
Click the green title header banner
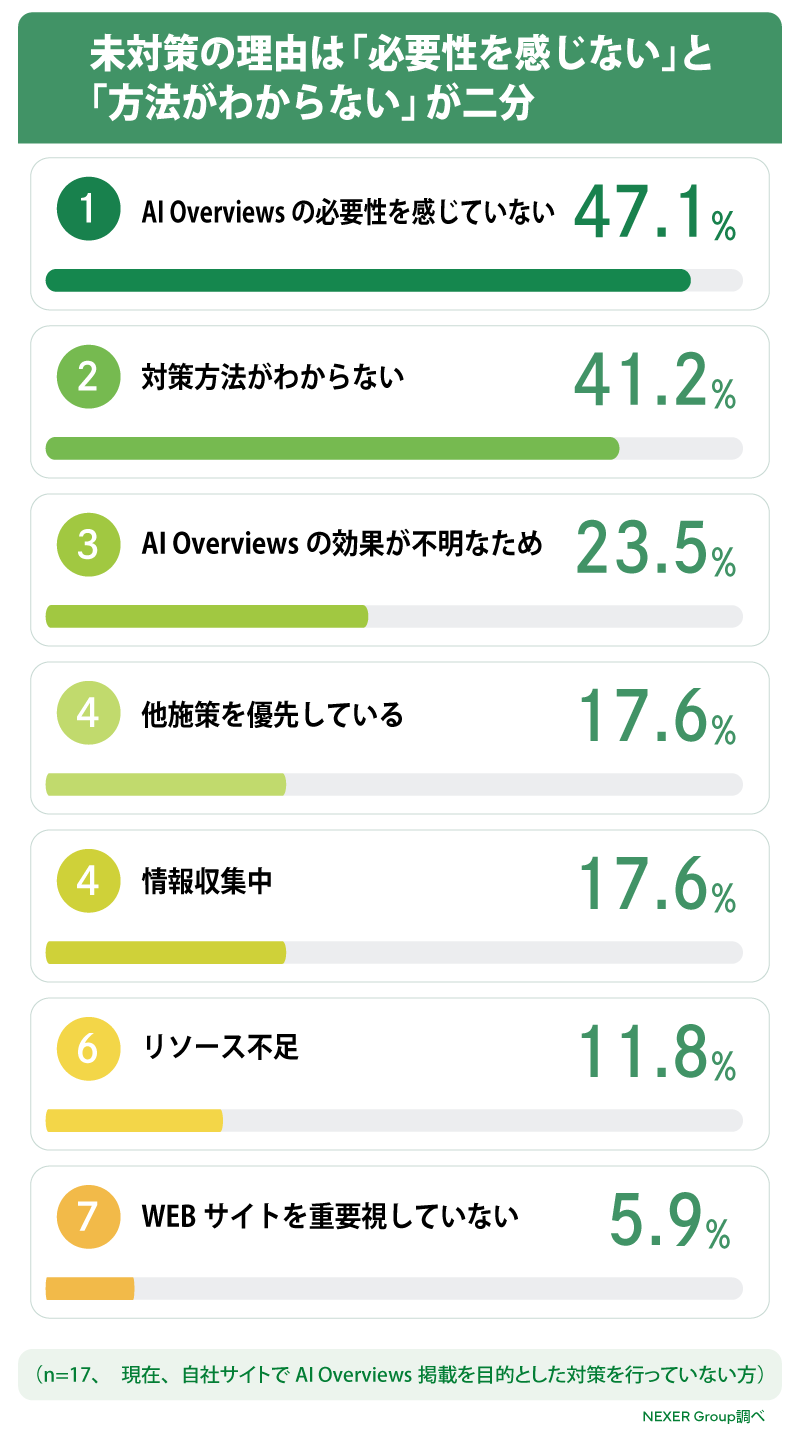click(x=400, y=78)
